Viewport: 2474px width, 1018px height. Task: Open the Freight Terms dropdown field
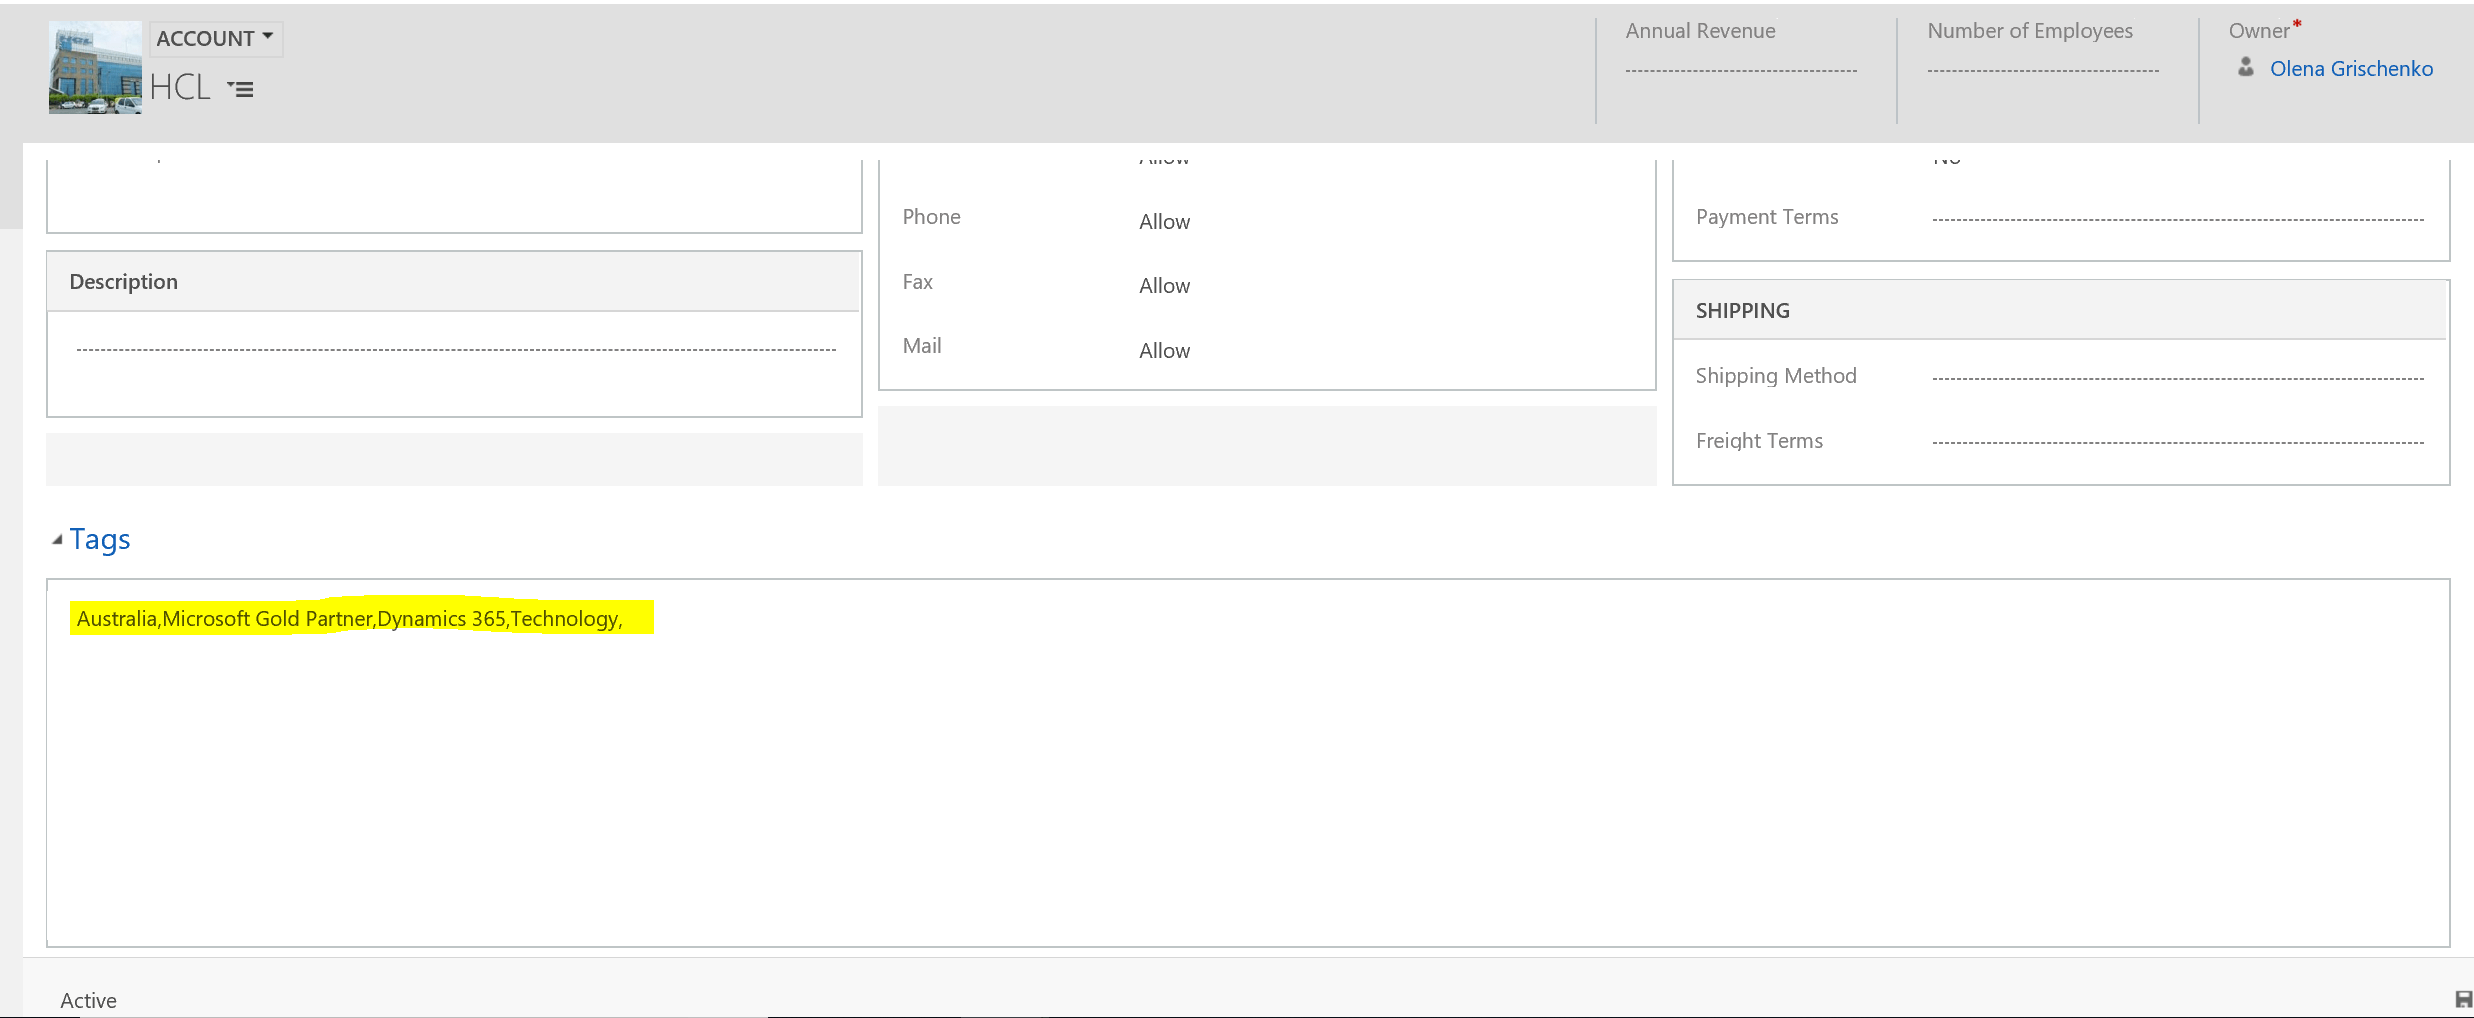click(2177, 442)
